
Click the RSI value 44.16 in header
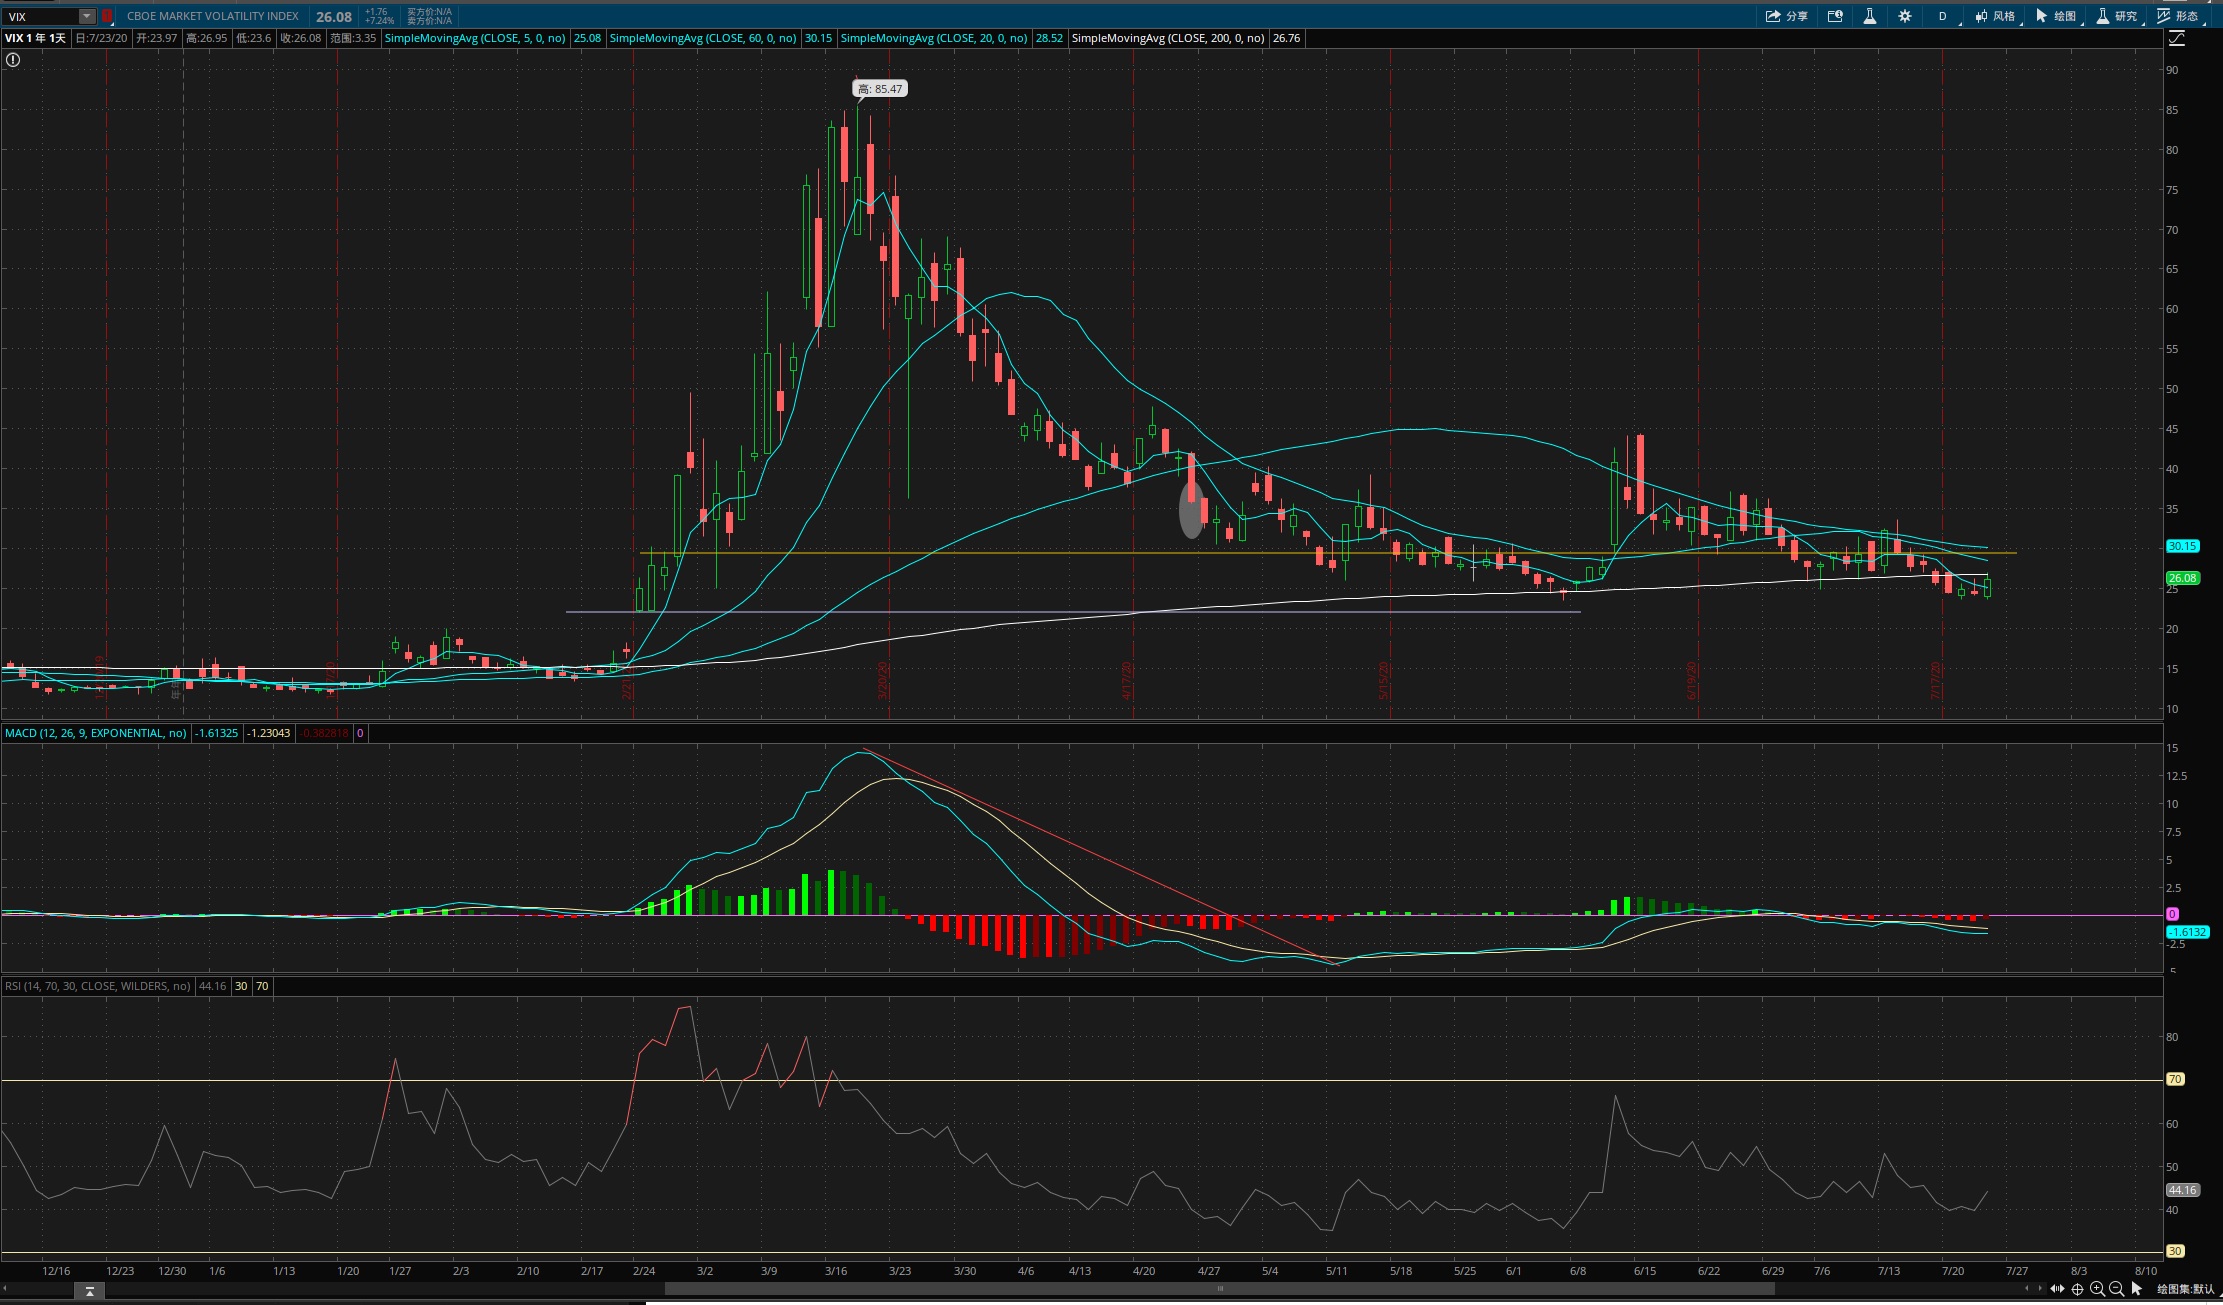point(212,986)
